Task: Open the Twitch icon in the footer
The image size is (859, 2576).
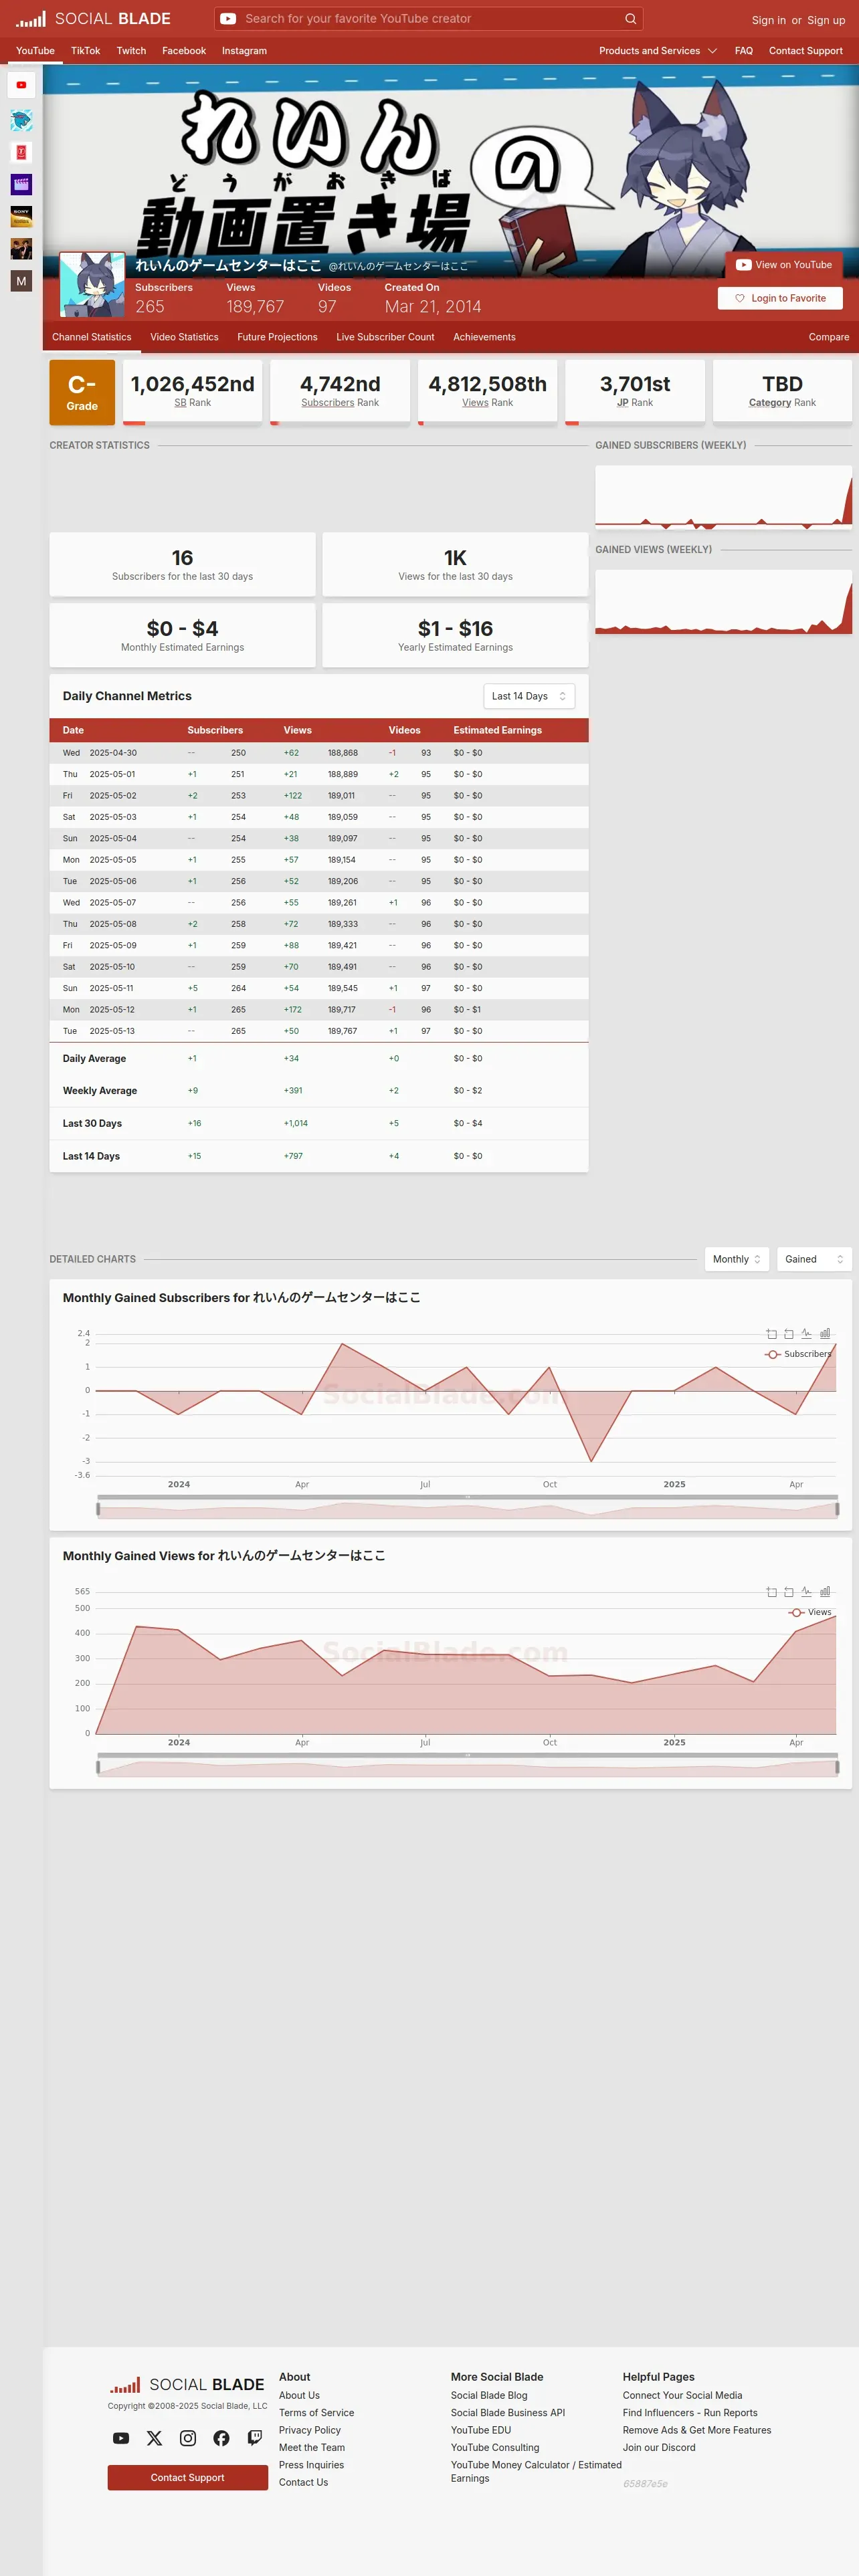Action: point(255,2438)
